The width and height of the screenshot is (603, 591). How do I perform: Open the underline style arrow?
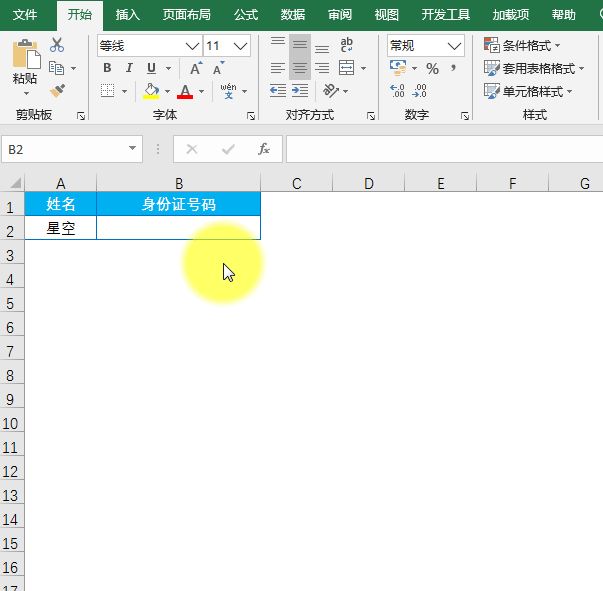[168, 68]
